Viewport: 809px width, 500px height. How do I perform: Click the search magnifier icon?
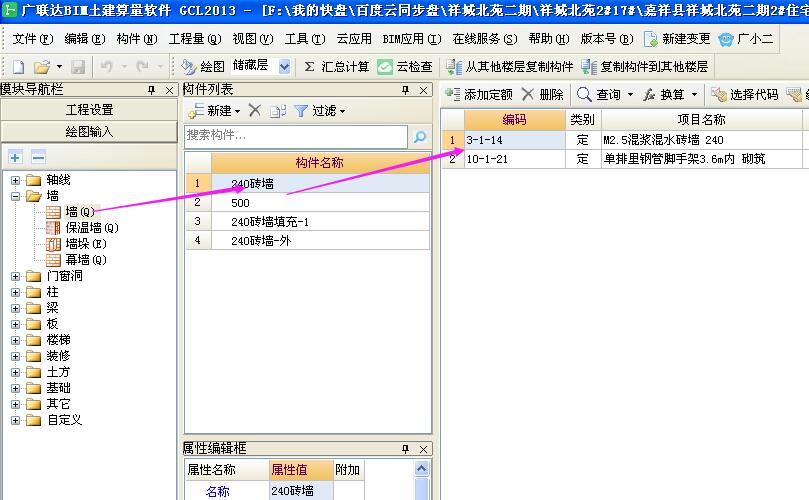pyautogui.click(x=420, y=136)
